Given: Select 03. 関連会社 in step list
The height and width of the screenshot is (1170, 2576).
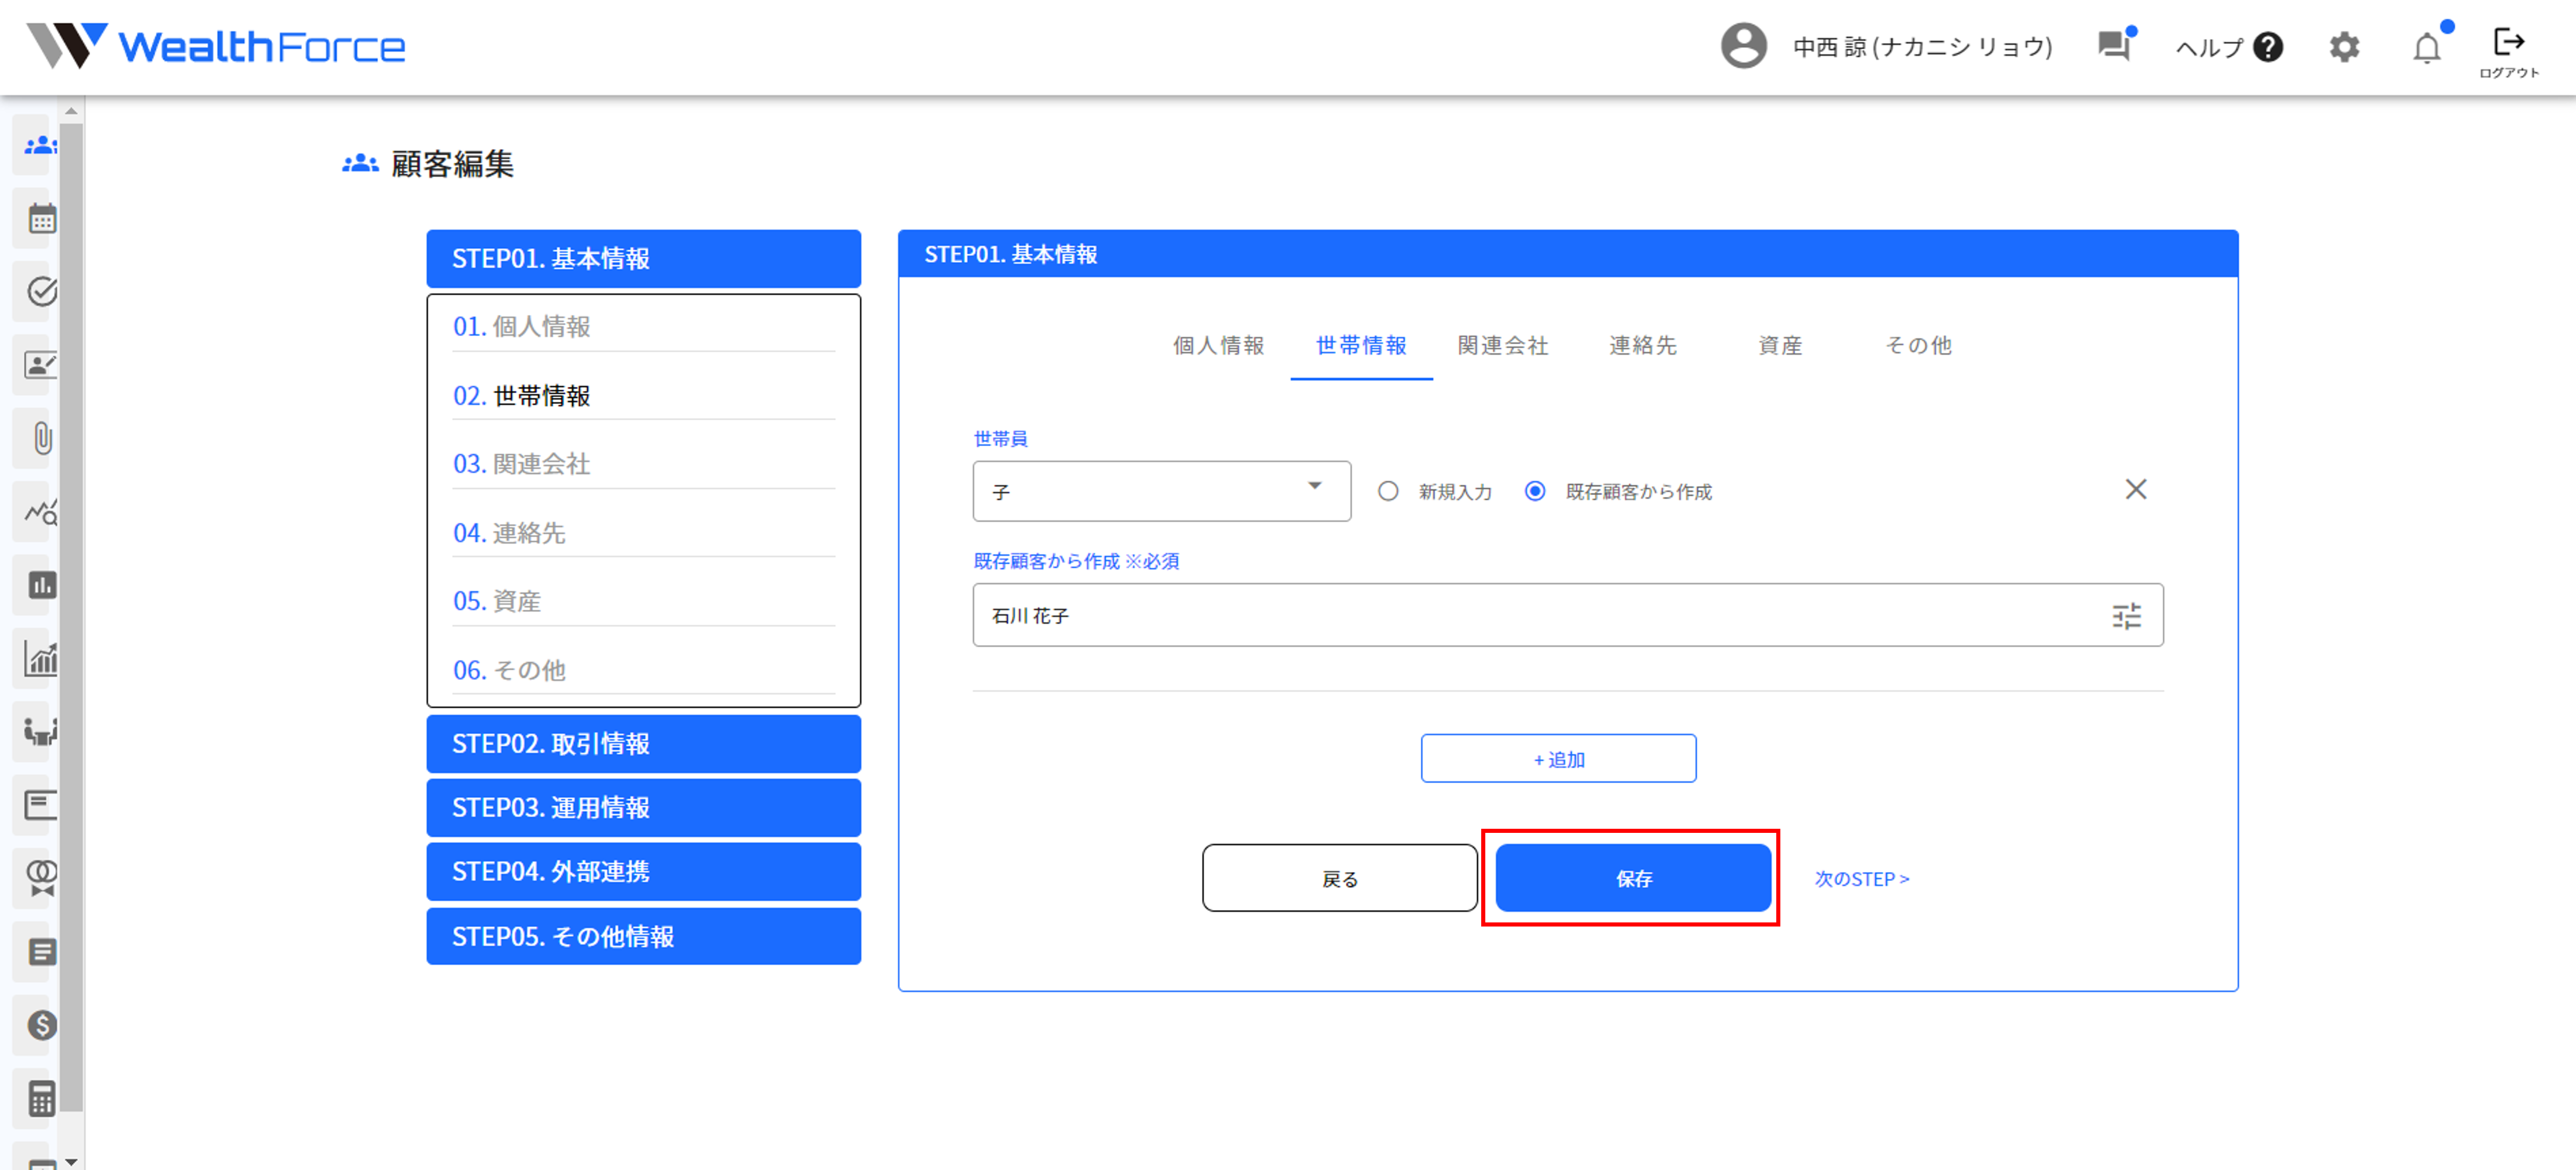Looking at the screenshot, I should pos(643,464).
